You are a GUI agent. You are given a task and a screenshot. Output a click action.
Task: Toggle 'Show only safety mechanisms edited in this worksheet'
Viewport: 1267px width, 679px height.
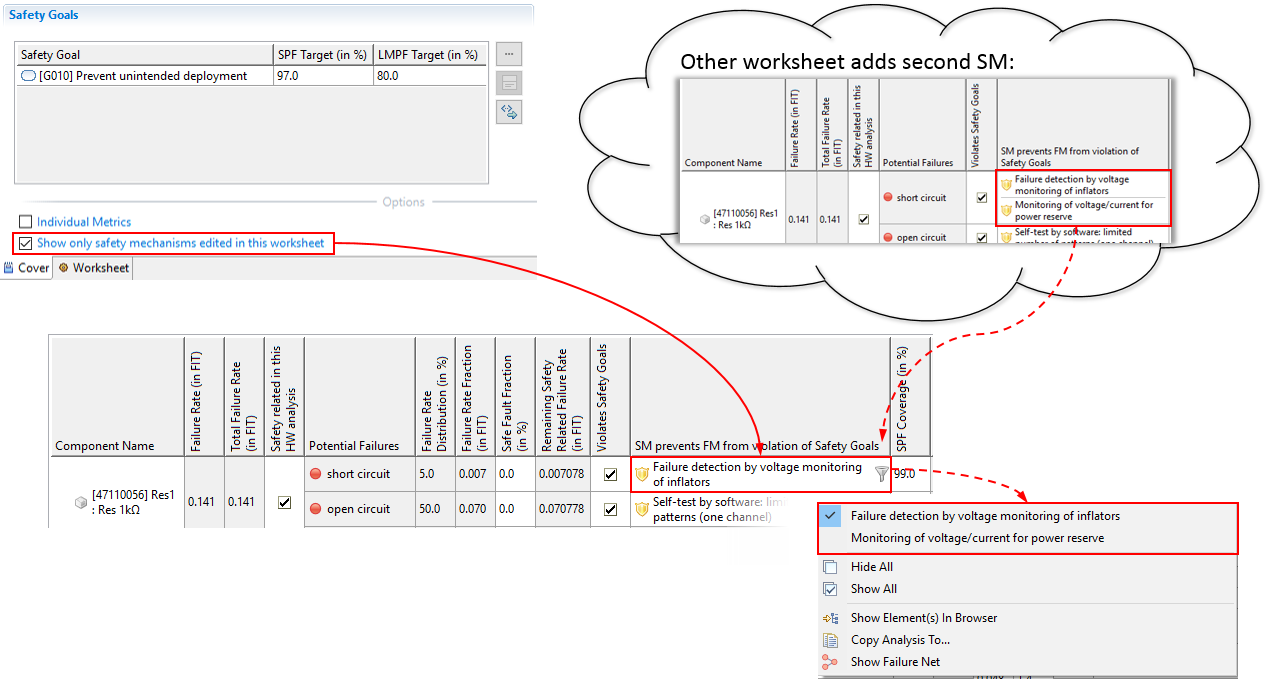[x=26, y=243]
